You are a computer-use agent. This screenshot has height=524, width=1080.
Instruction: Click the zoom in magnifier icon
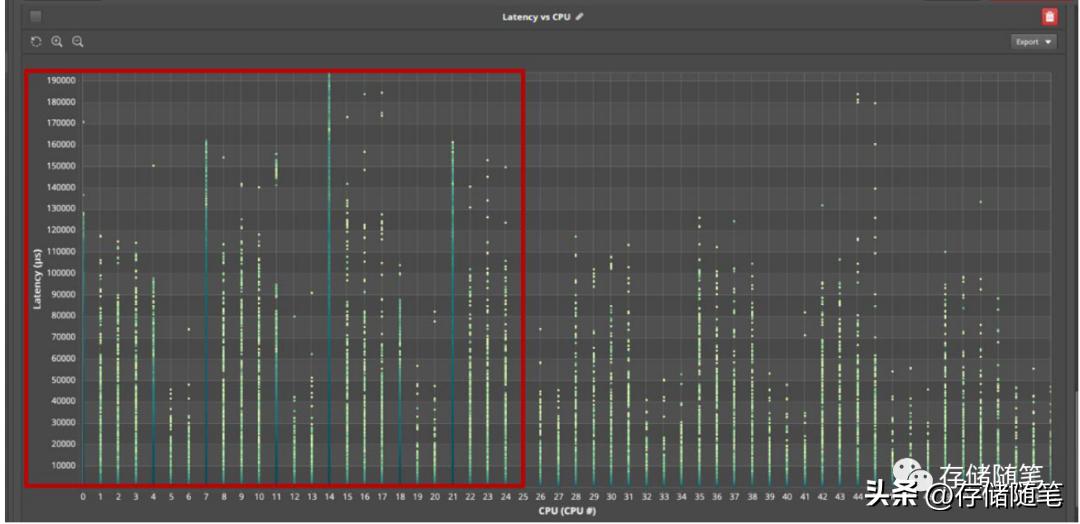pos(57,42)
